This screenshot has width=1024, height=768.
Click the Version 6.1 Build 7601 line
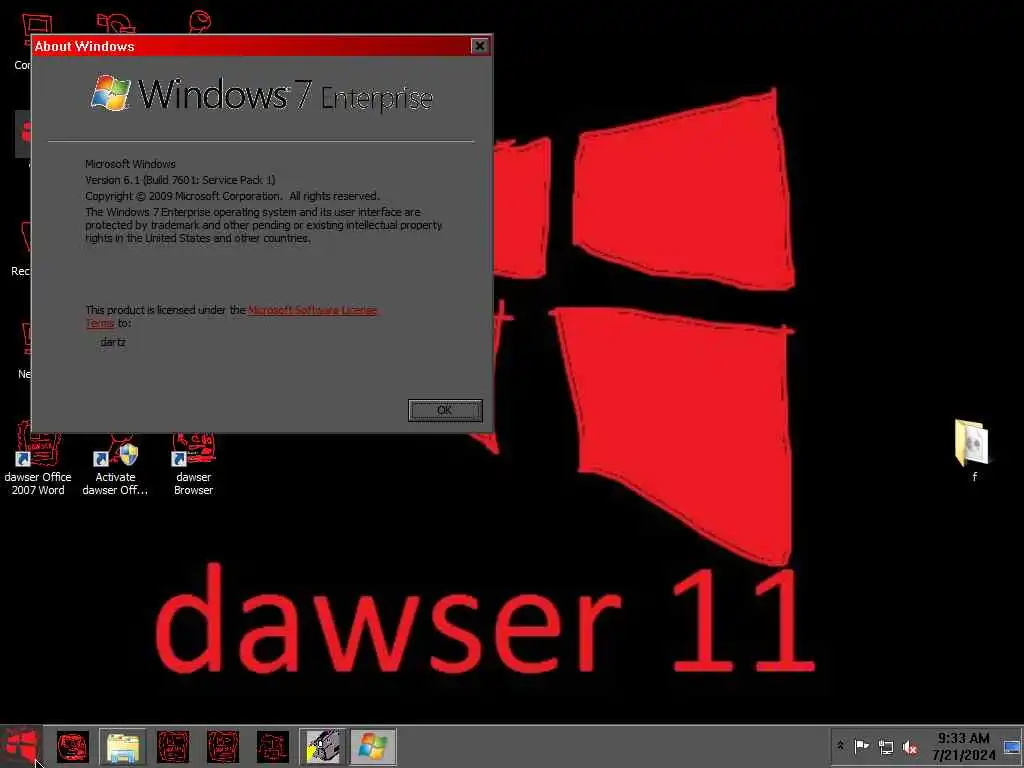click(x=180, y=180)
